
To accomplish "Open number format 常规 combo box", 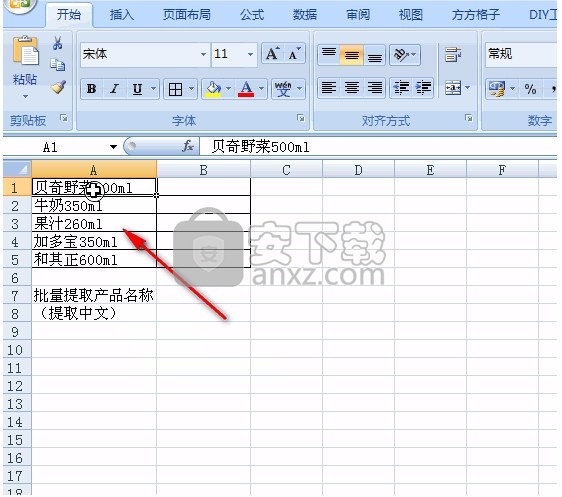I will click(521, 54).
